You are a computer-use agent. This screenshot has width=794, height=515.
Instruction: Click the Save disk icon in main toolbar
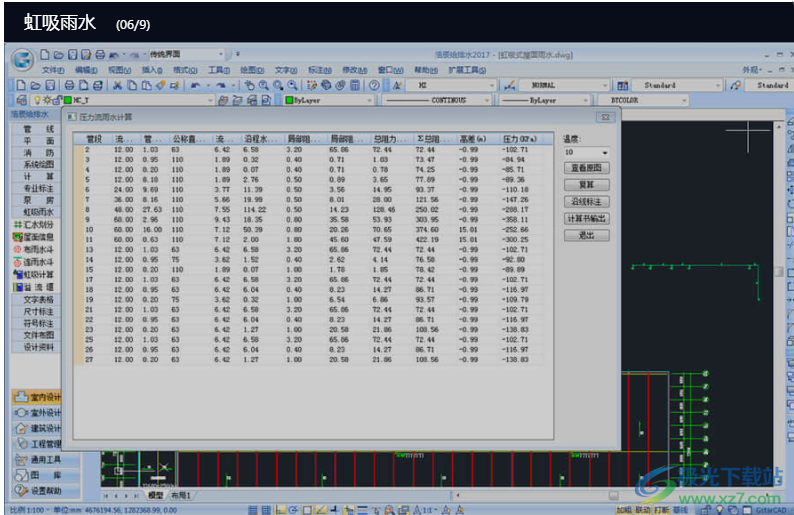point(50,85)
